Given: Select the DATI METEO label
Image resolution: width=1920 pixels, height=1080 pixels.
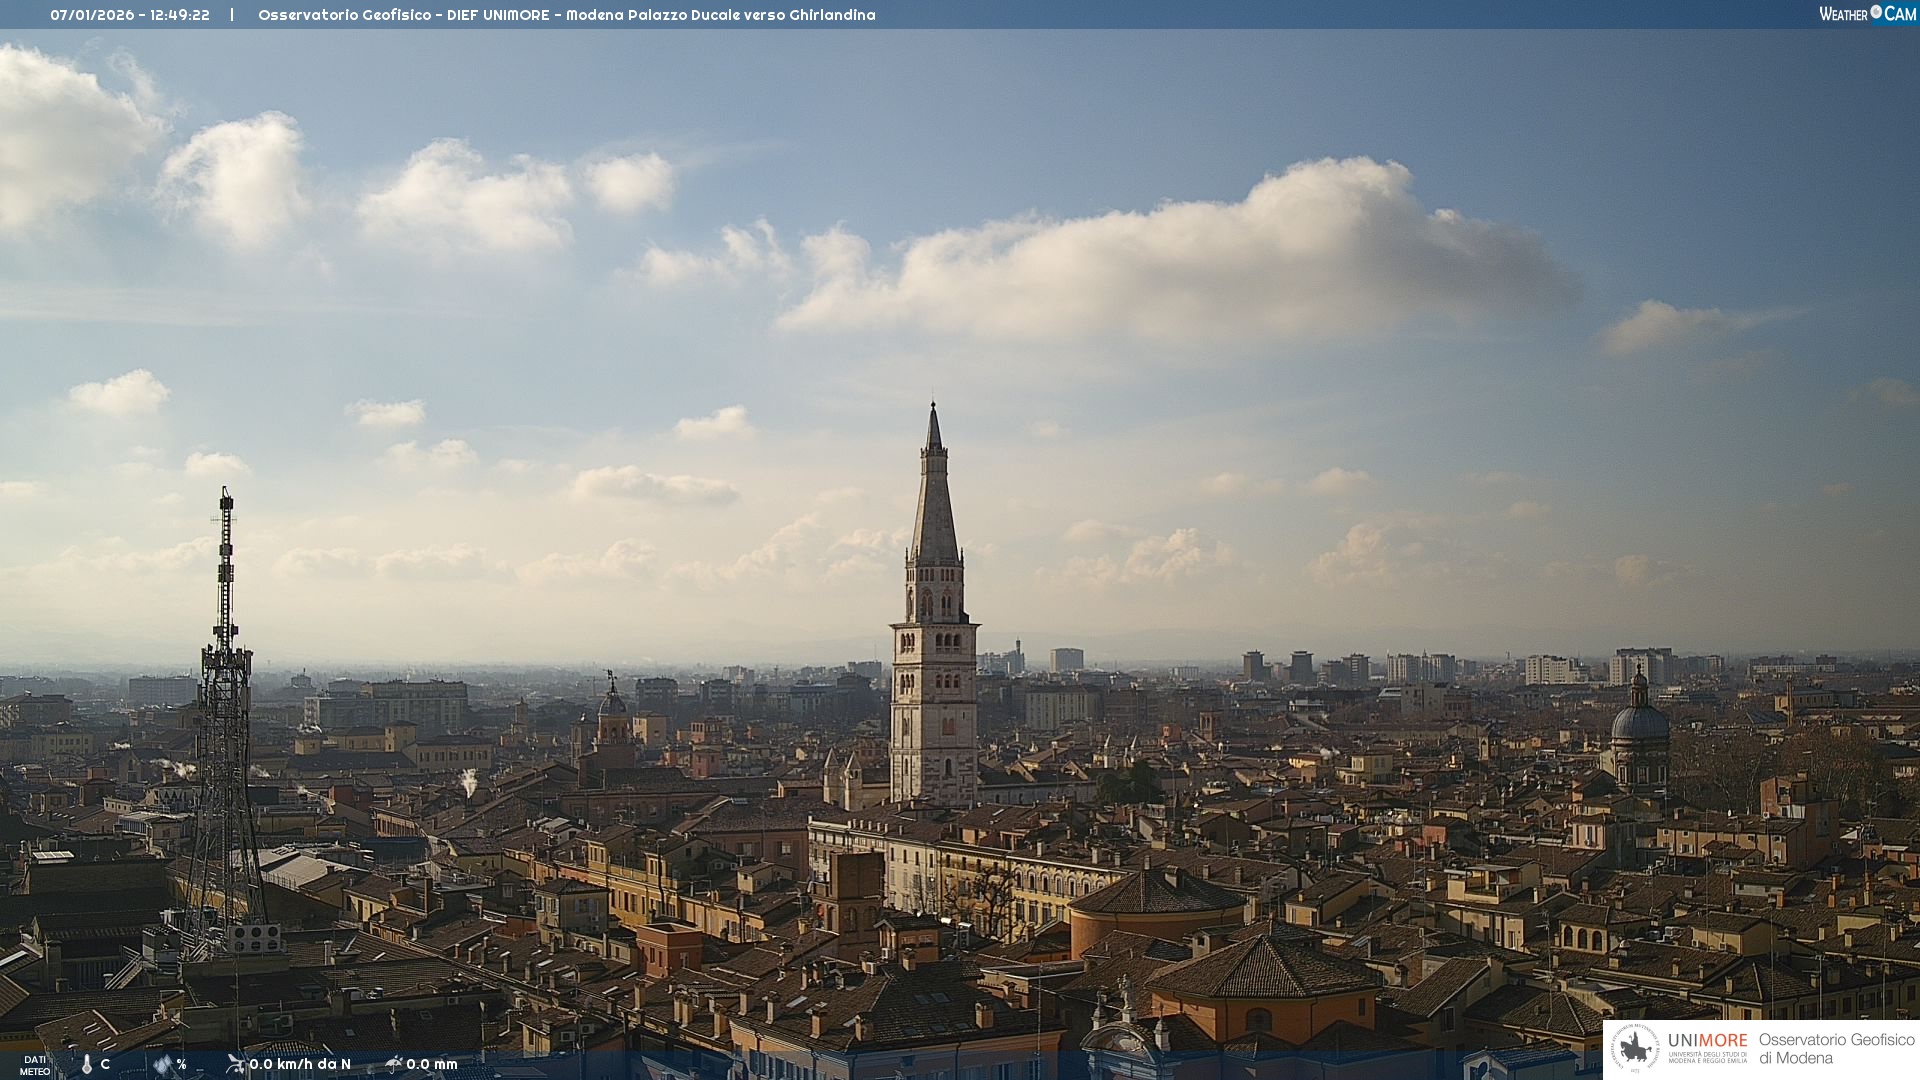Looking at the screenshot, I should (35, 1065).
